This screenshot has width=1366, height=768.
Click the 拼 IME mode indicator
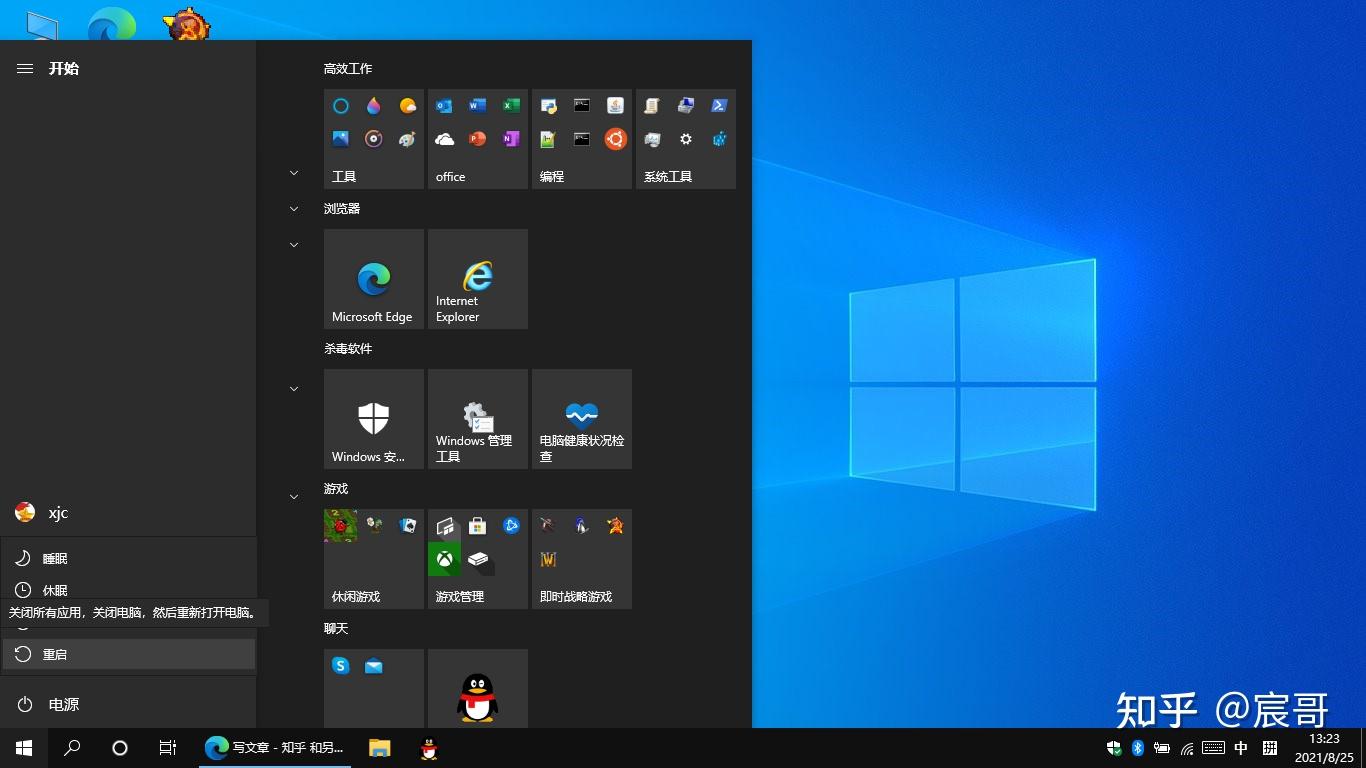click(x=1270, y=748)
